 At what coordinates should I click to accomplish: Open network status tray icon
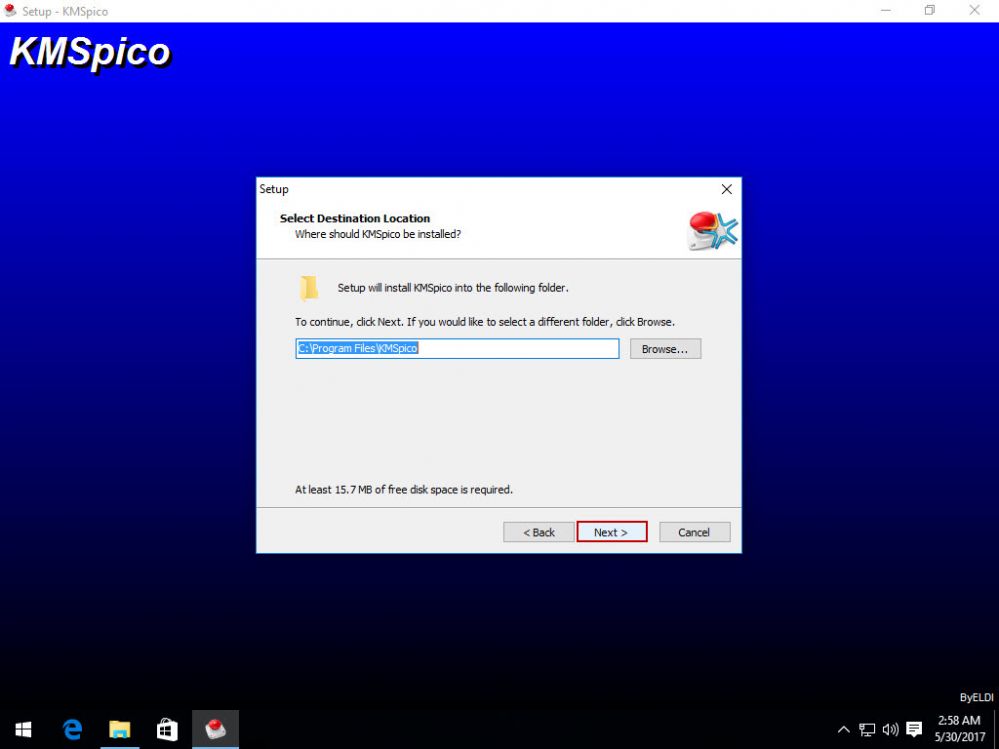(866, 729)
